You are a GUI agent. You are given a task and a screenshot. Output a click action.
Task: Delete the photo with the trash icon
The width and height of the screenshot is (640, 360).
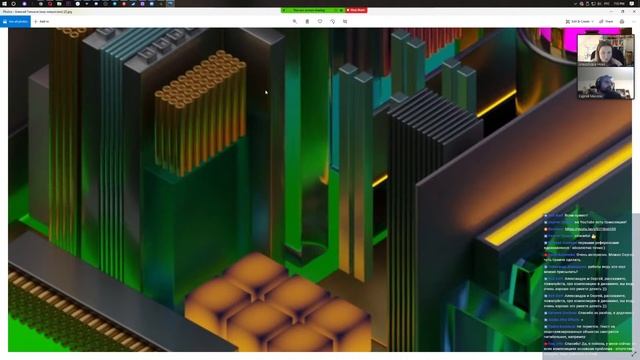click(x=307, y=22)
